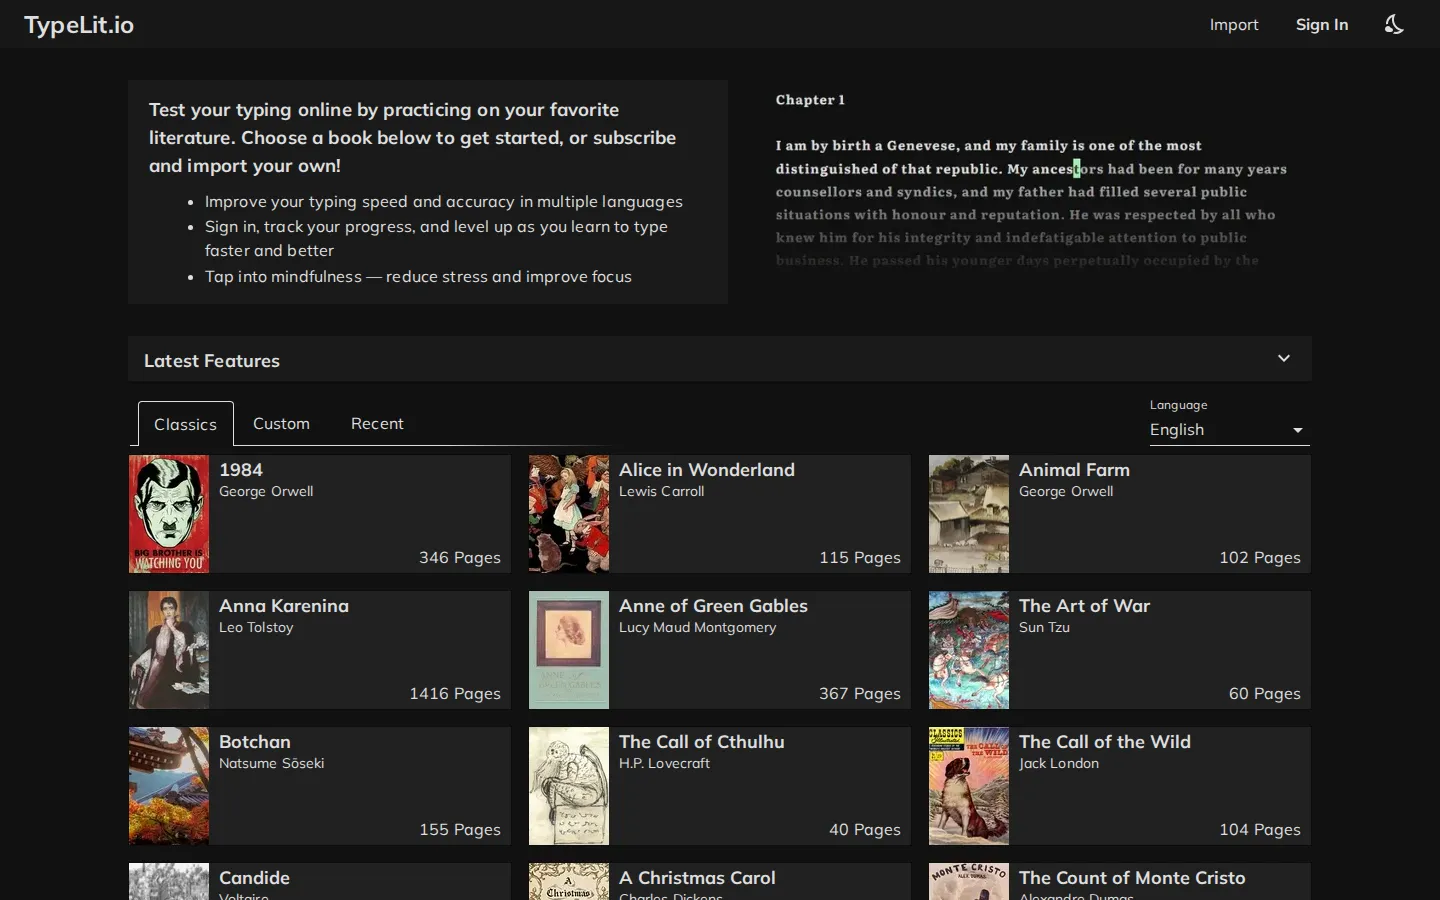
Task: Click the 346 Pages label
Action: 460,558
